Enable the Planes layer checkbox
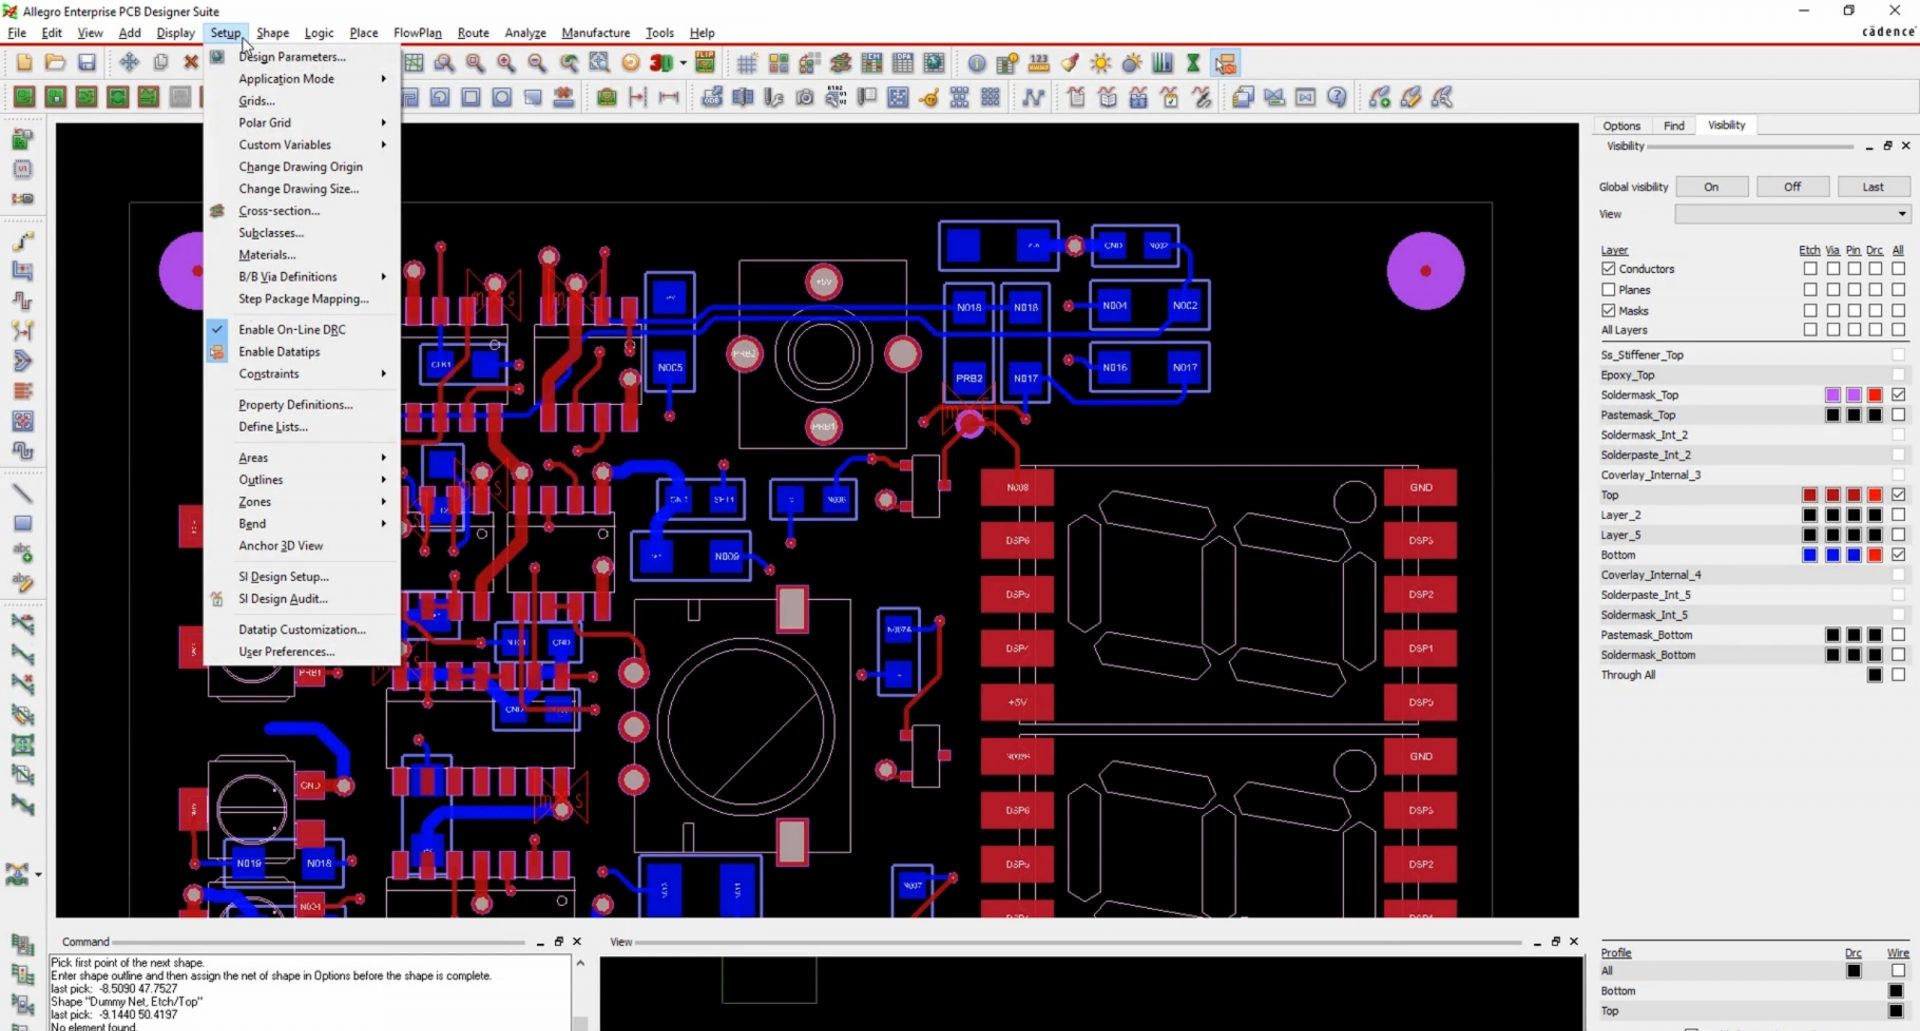 (x=1608, y=290)
